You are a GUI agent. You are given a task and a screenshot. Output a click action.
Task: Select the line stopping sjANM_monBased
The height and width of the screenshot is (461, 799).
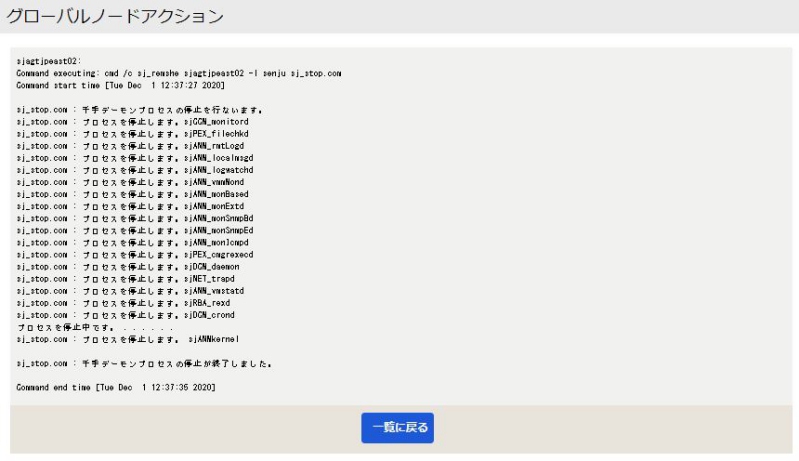click(x=132, y=195)
